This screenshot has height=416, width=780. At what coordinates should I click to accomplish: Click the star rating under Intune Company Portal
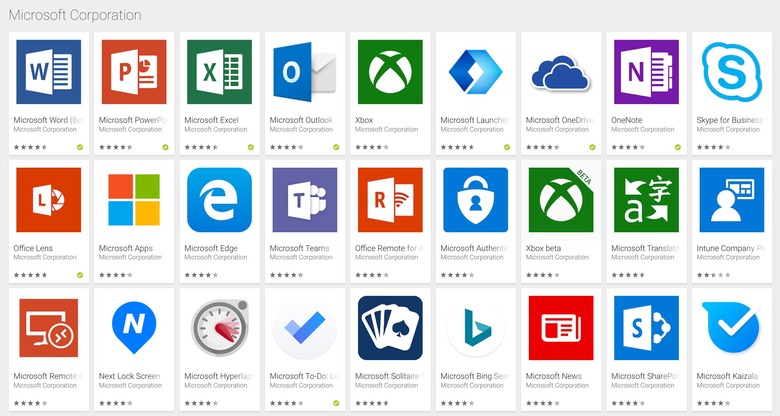pyautogui.click(x=713, y=275)
